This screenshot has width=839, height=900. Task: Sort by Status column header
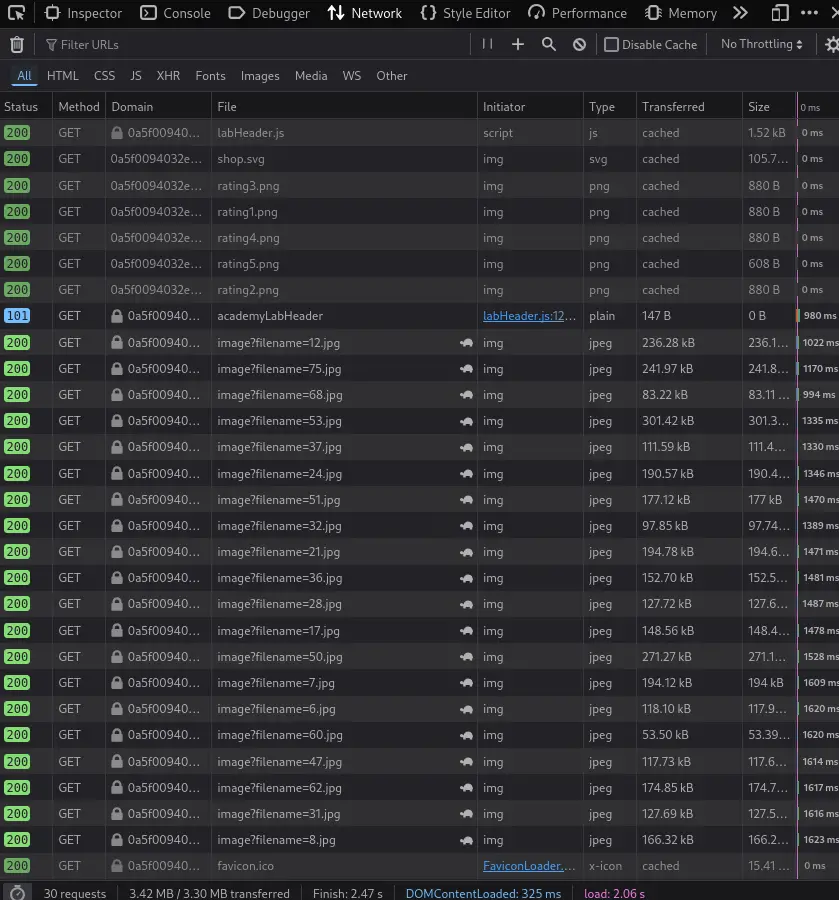point(26,107)
